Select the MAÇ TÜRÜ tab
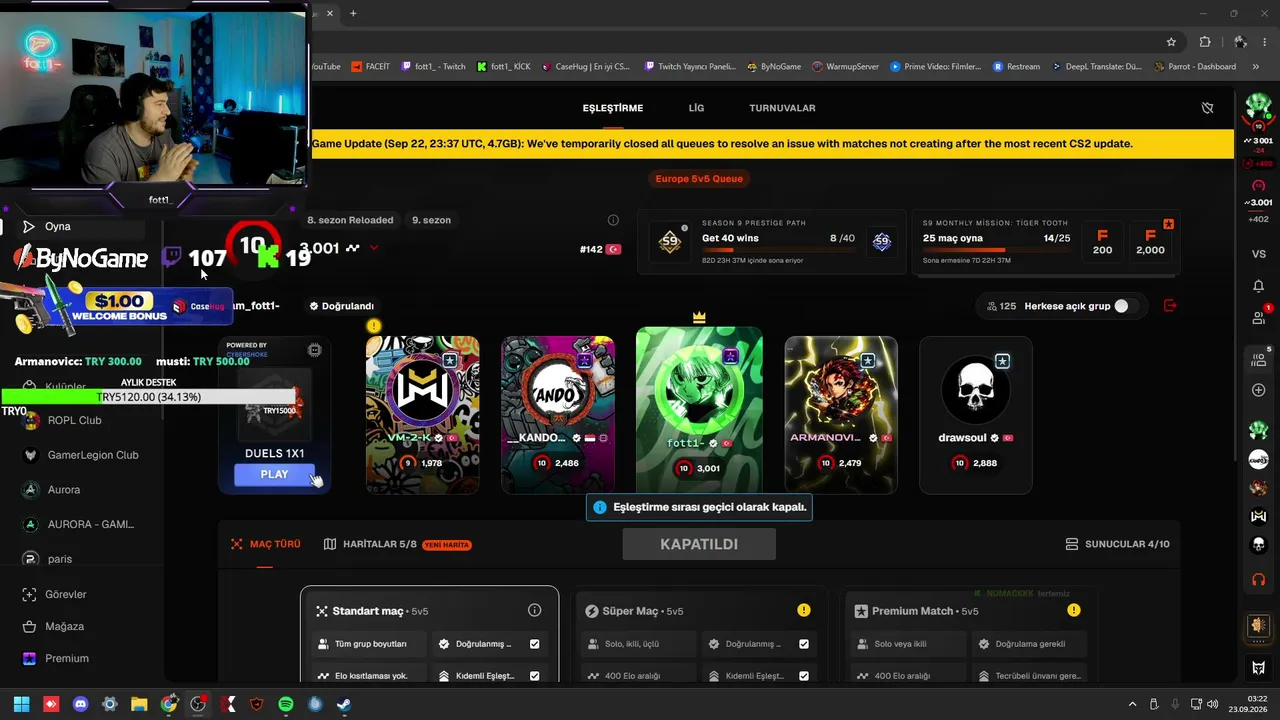1280x720 pixels. pyautogui.click(x=265, y=544)
